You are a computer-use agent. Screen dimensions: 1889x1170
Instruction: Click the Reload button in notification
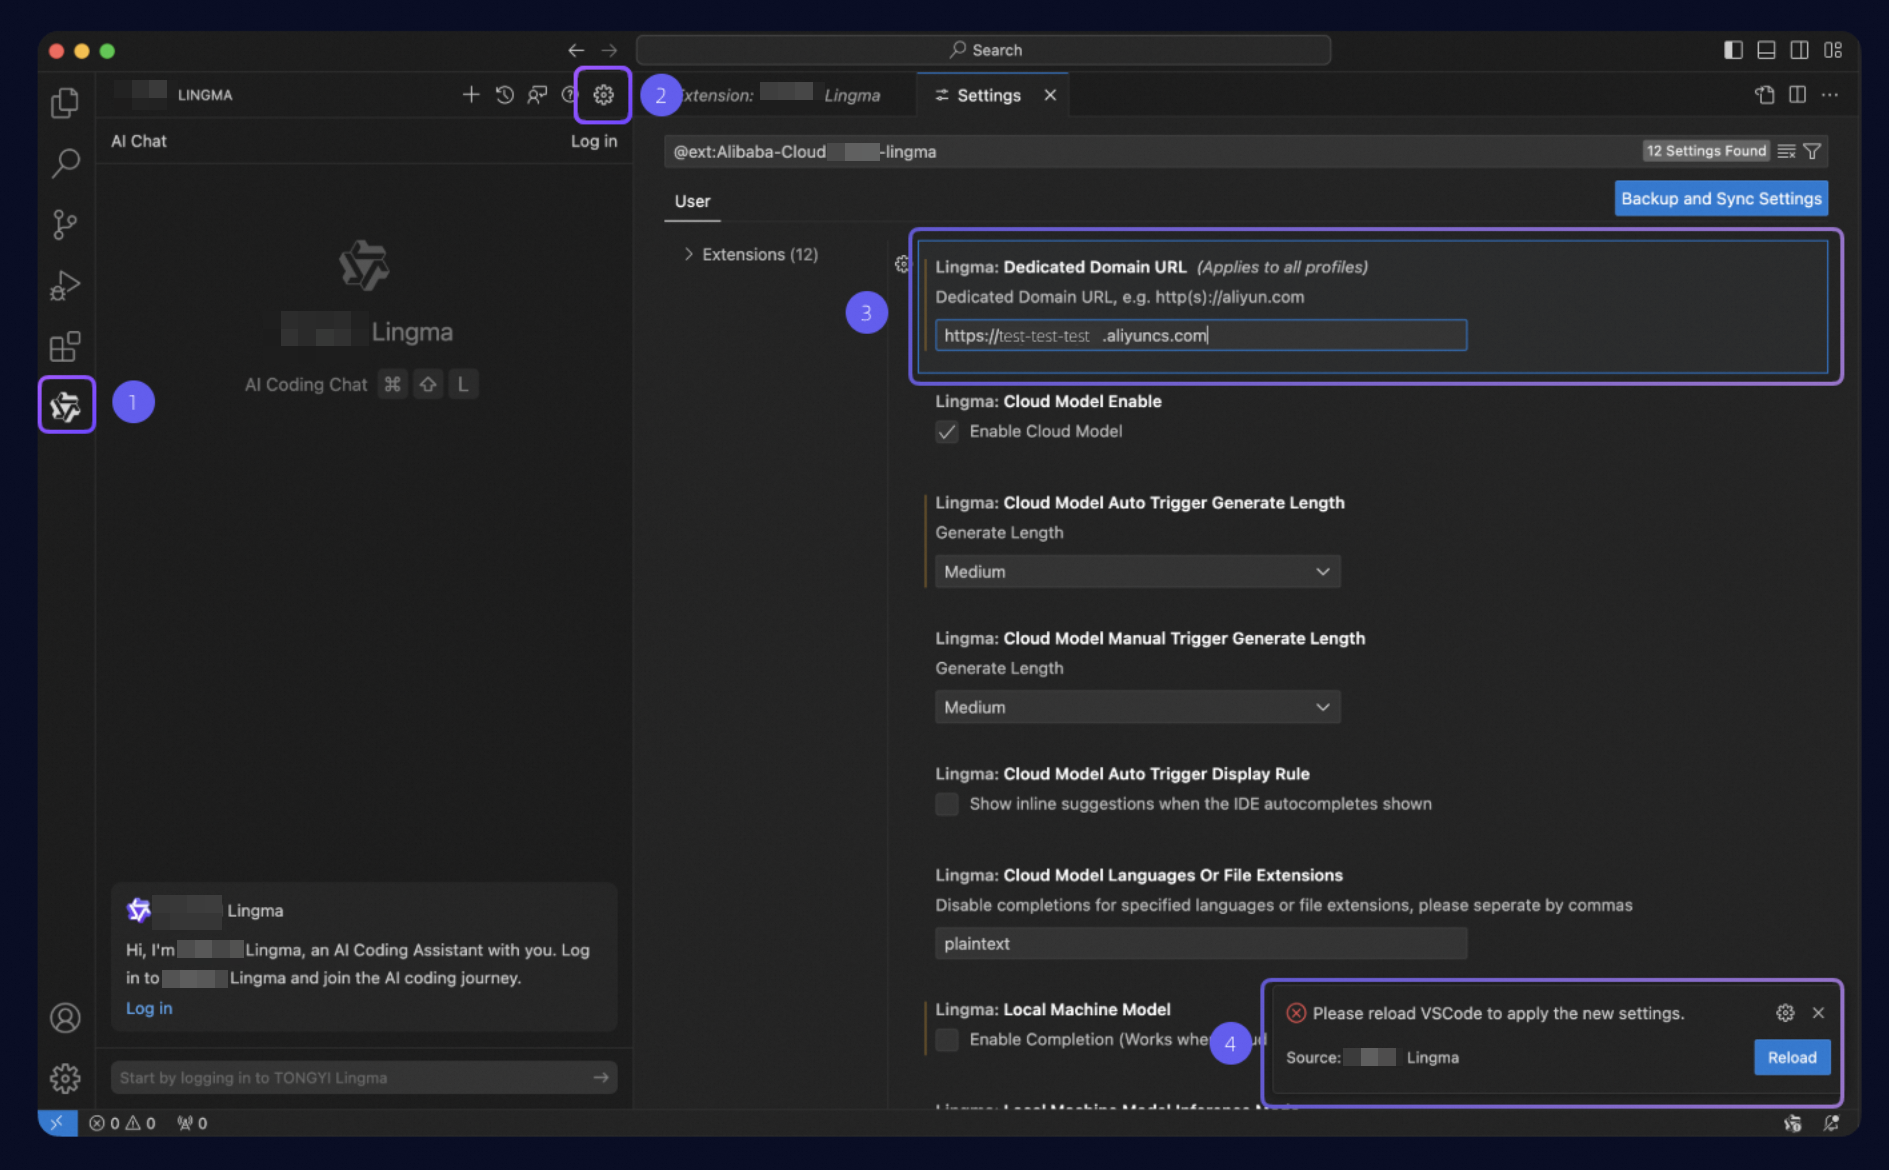[1791, 1057]
